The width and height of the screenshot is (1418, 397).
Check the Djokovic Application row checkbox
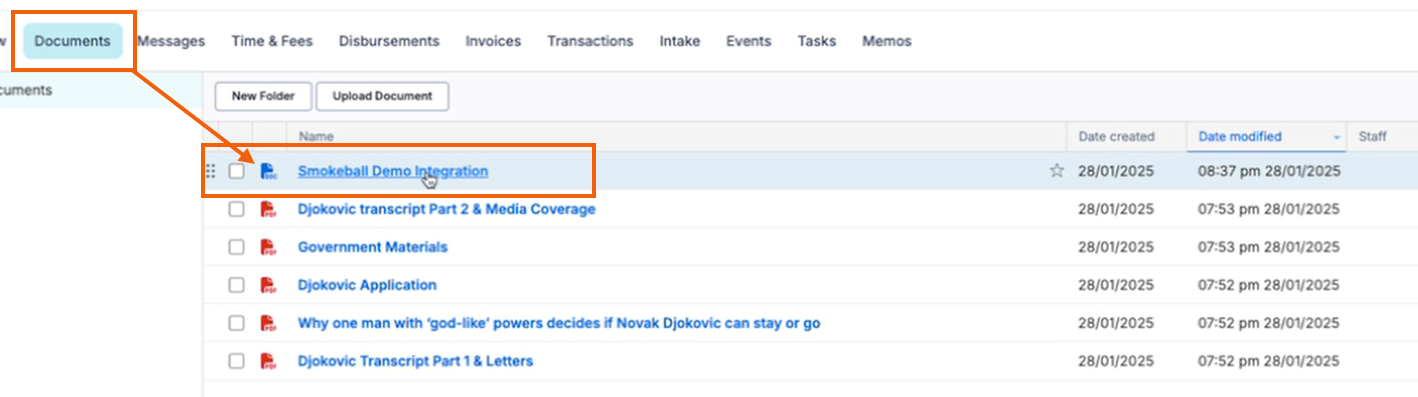pyautogui.click(x=236, y=285)
